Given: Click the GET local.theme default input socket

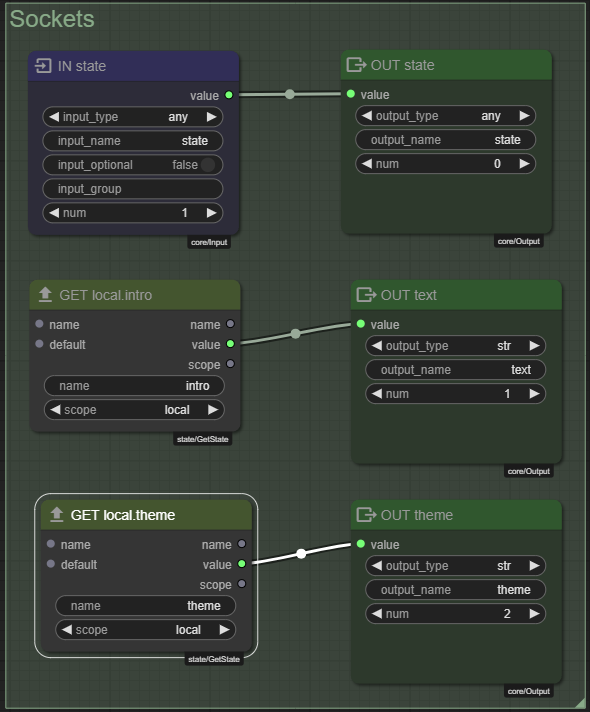Looking at the screenshot, I should pos(51,564).
